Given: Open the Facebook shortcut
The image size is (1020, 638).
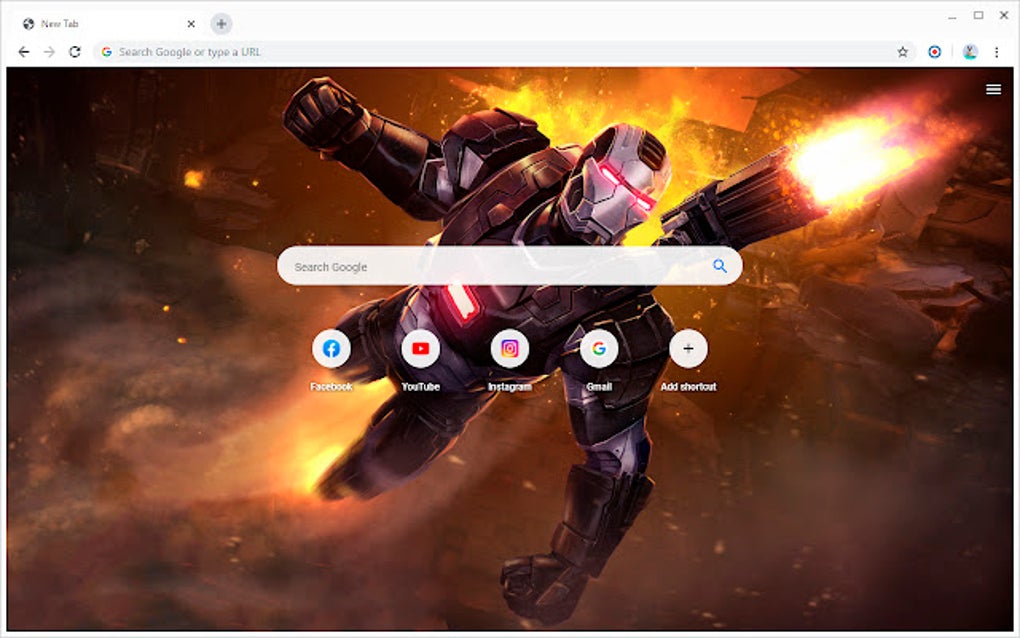Looking at the screenshot, I should pos(332,348).
